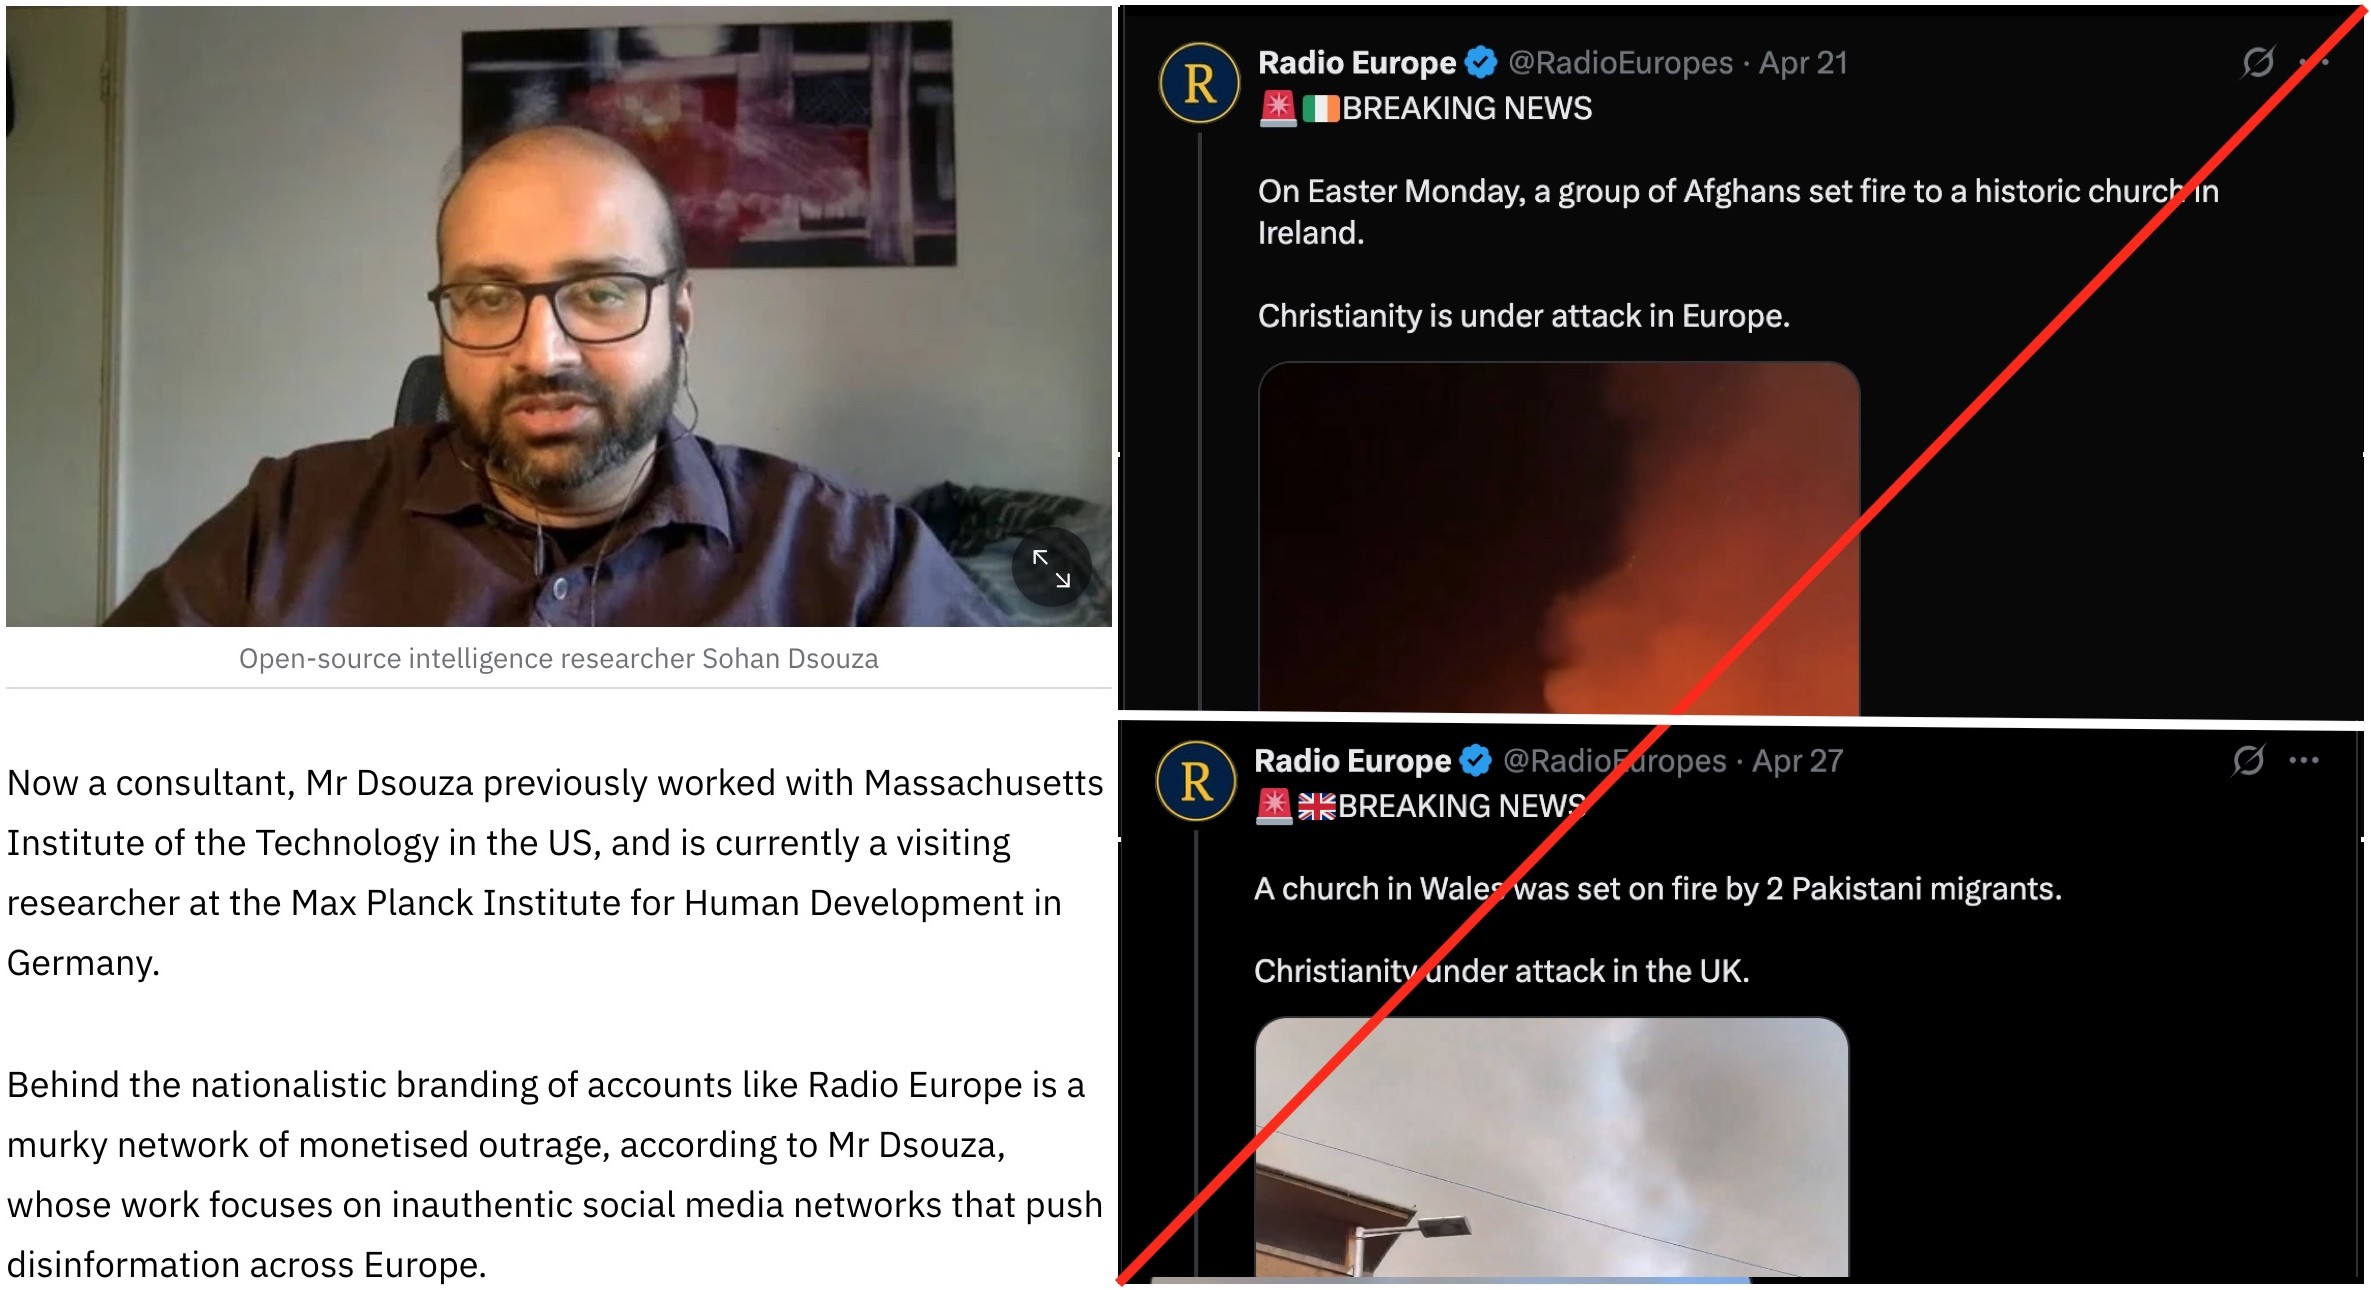2371x1290 pixels.
Task: Open @RadioEuropes handle on Apr 27 tweet
Action: 1614,761
